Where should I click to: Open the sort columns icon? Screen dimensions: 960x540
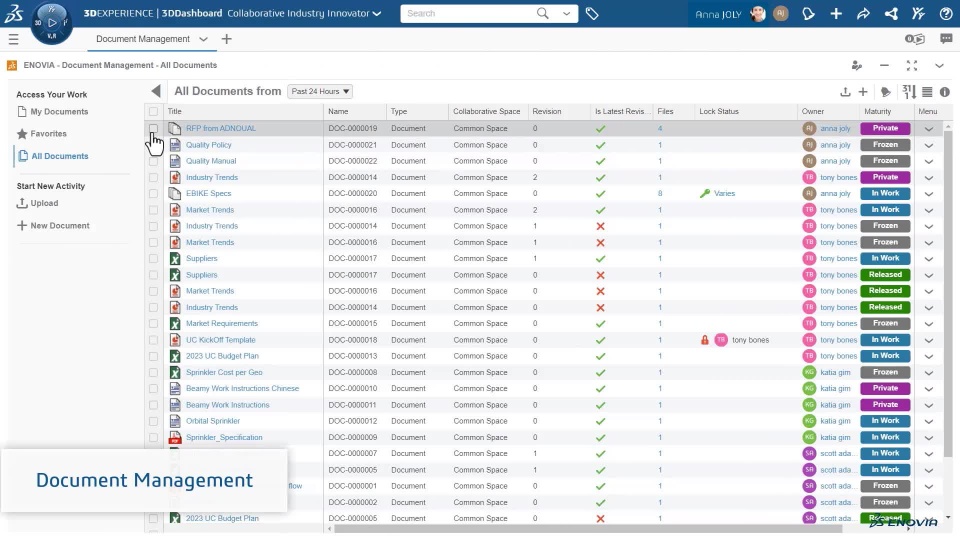point(909,92)
